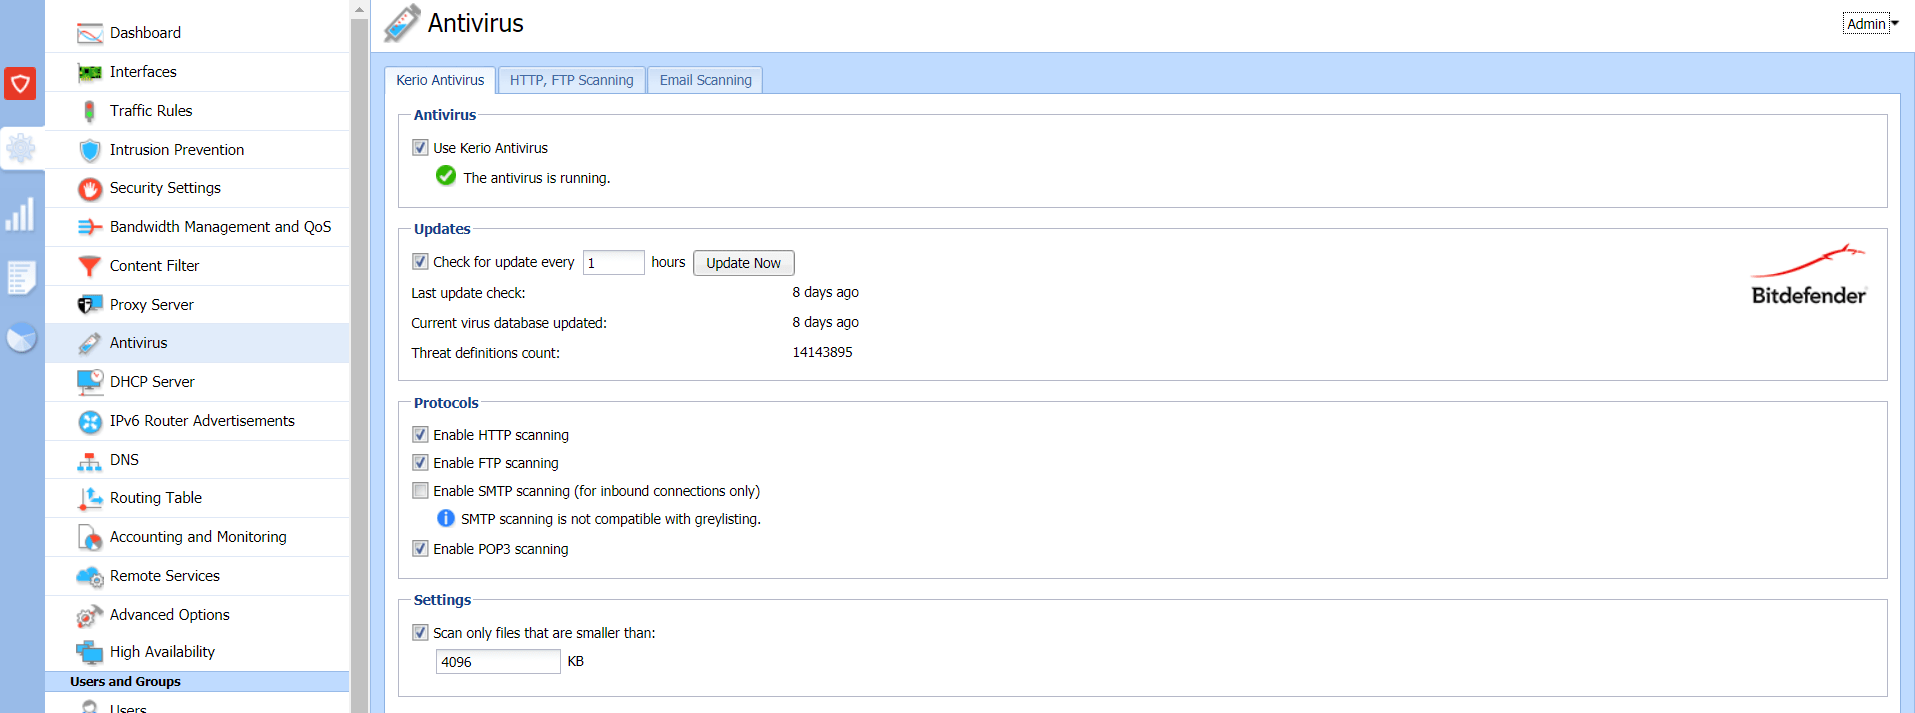The image size is (1915, 713).
Task: Switch to the Email Scanning tab
Action: (x=705, y=80)
